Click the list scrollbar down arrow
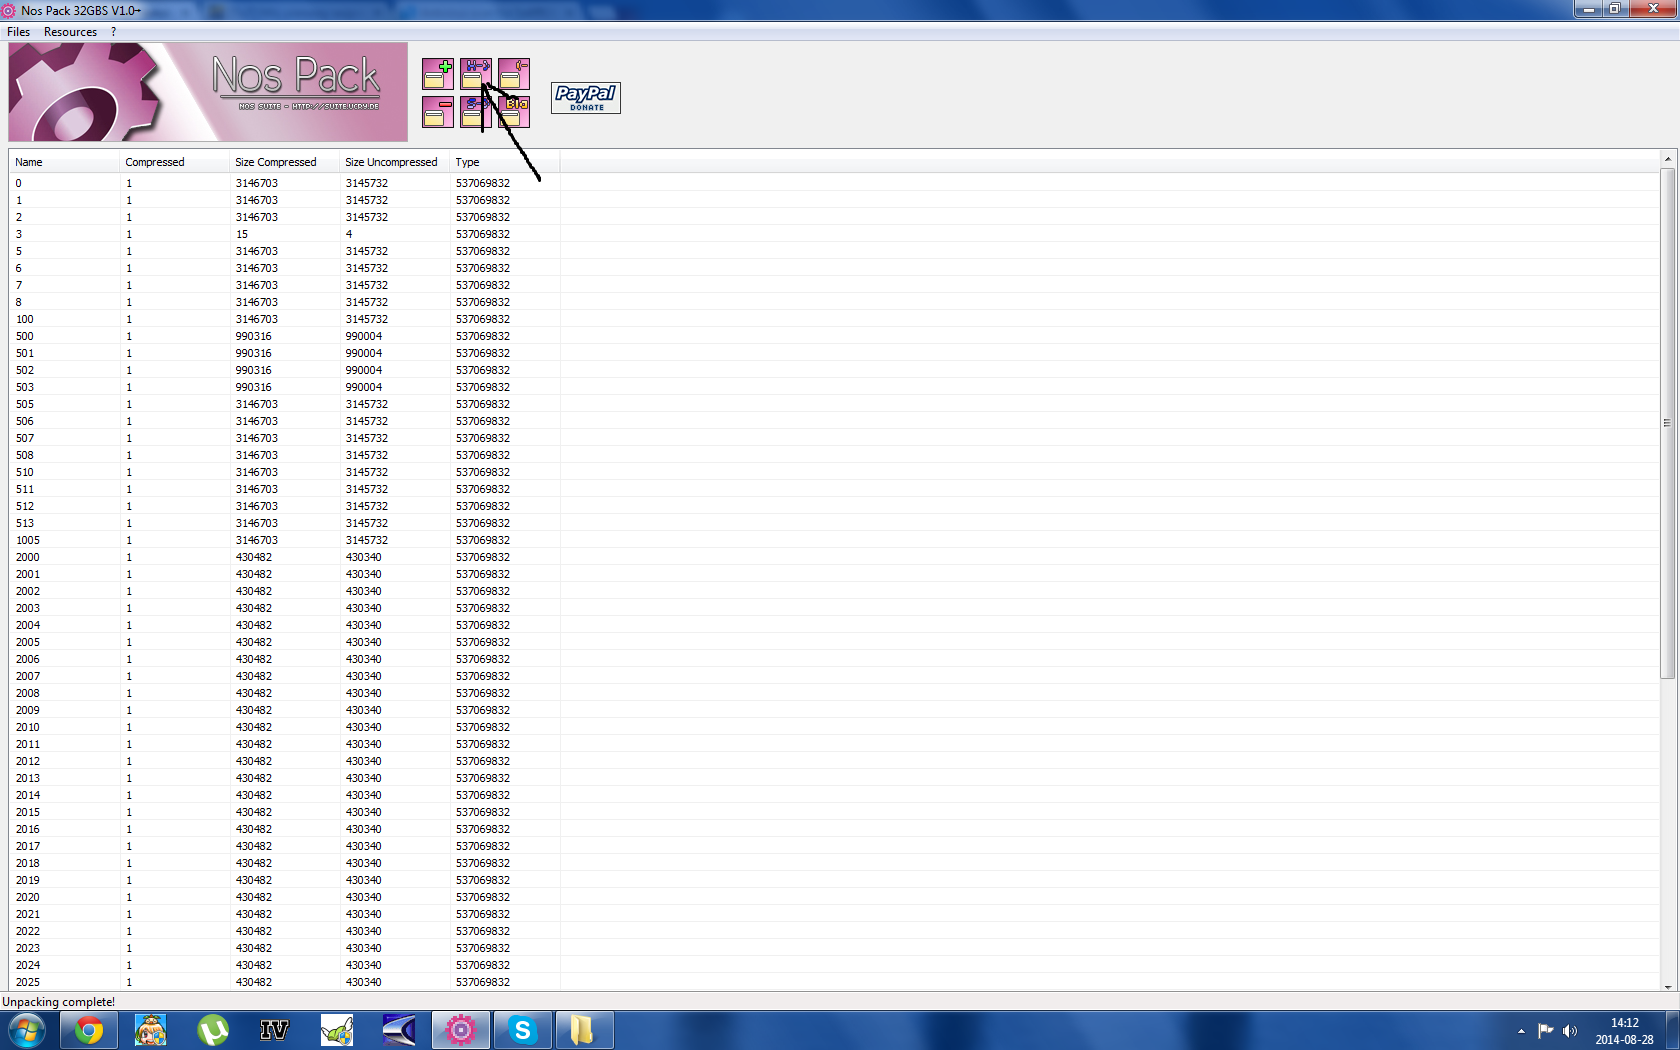This screenshot has width=1680, height=1050. tap(1667, 985)
